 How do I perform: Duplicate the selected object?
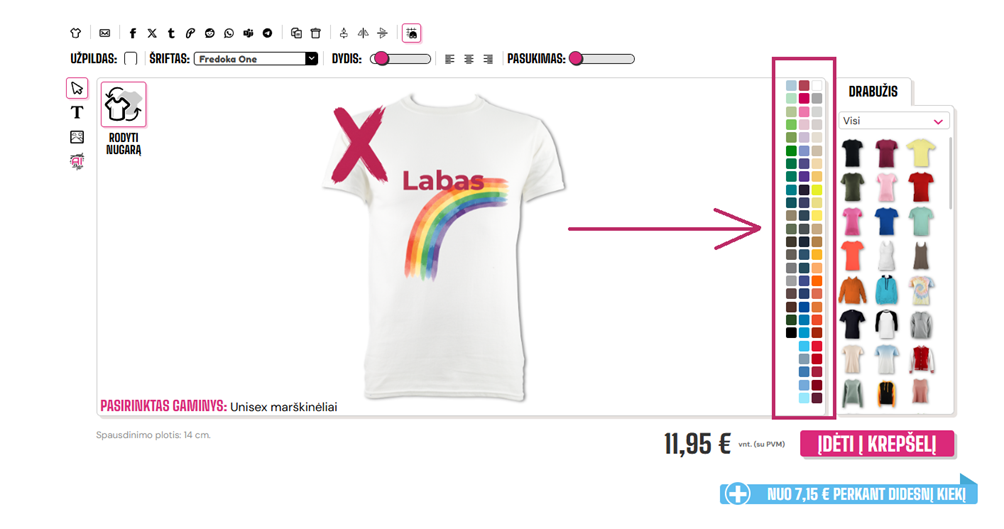click(296, 33)
